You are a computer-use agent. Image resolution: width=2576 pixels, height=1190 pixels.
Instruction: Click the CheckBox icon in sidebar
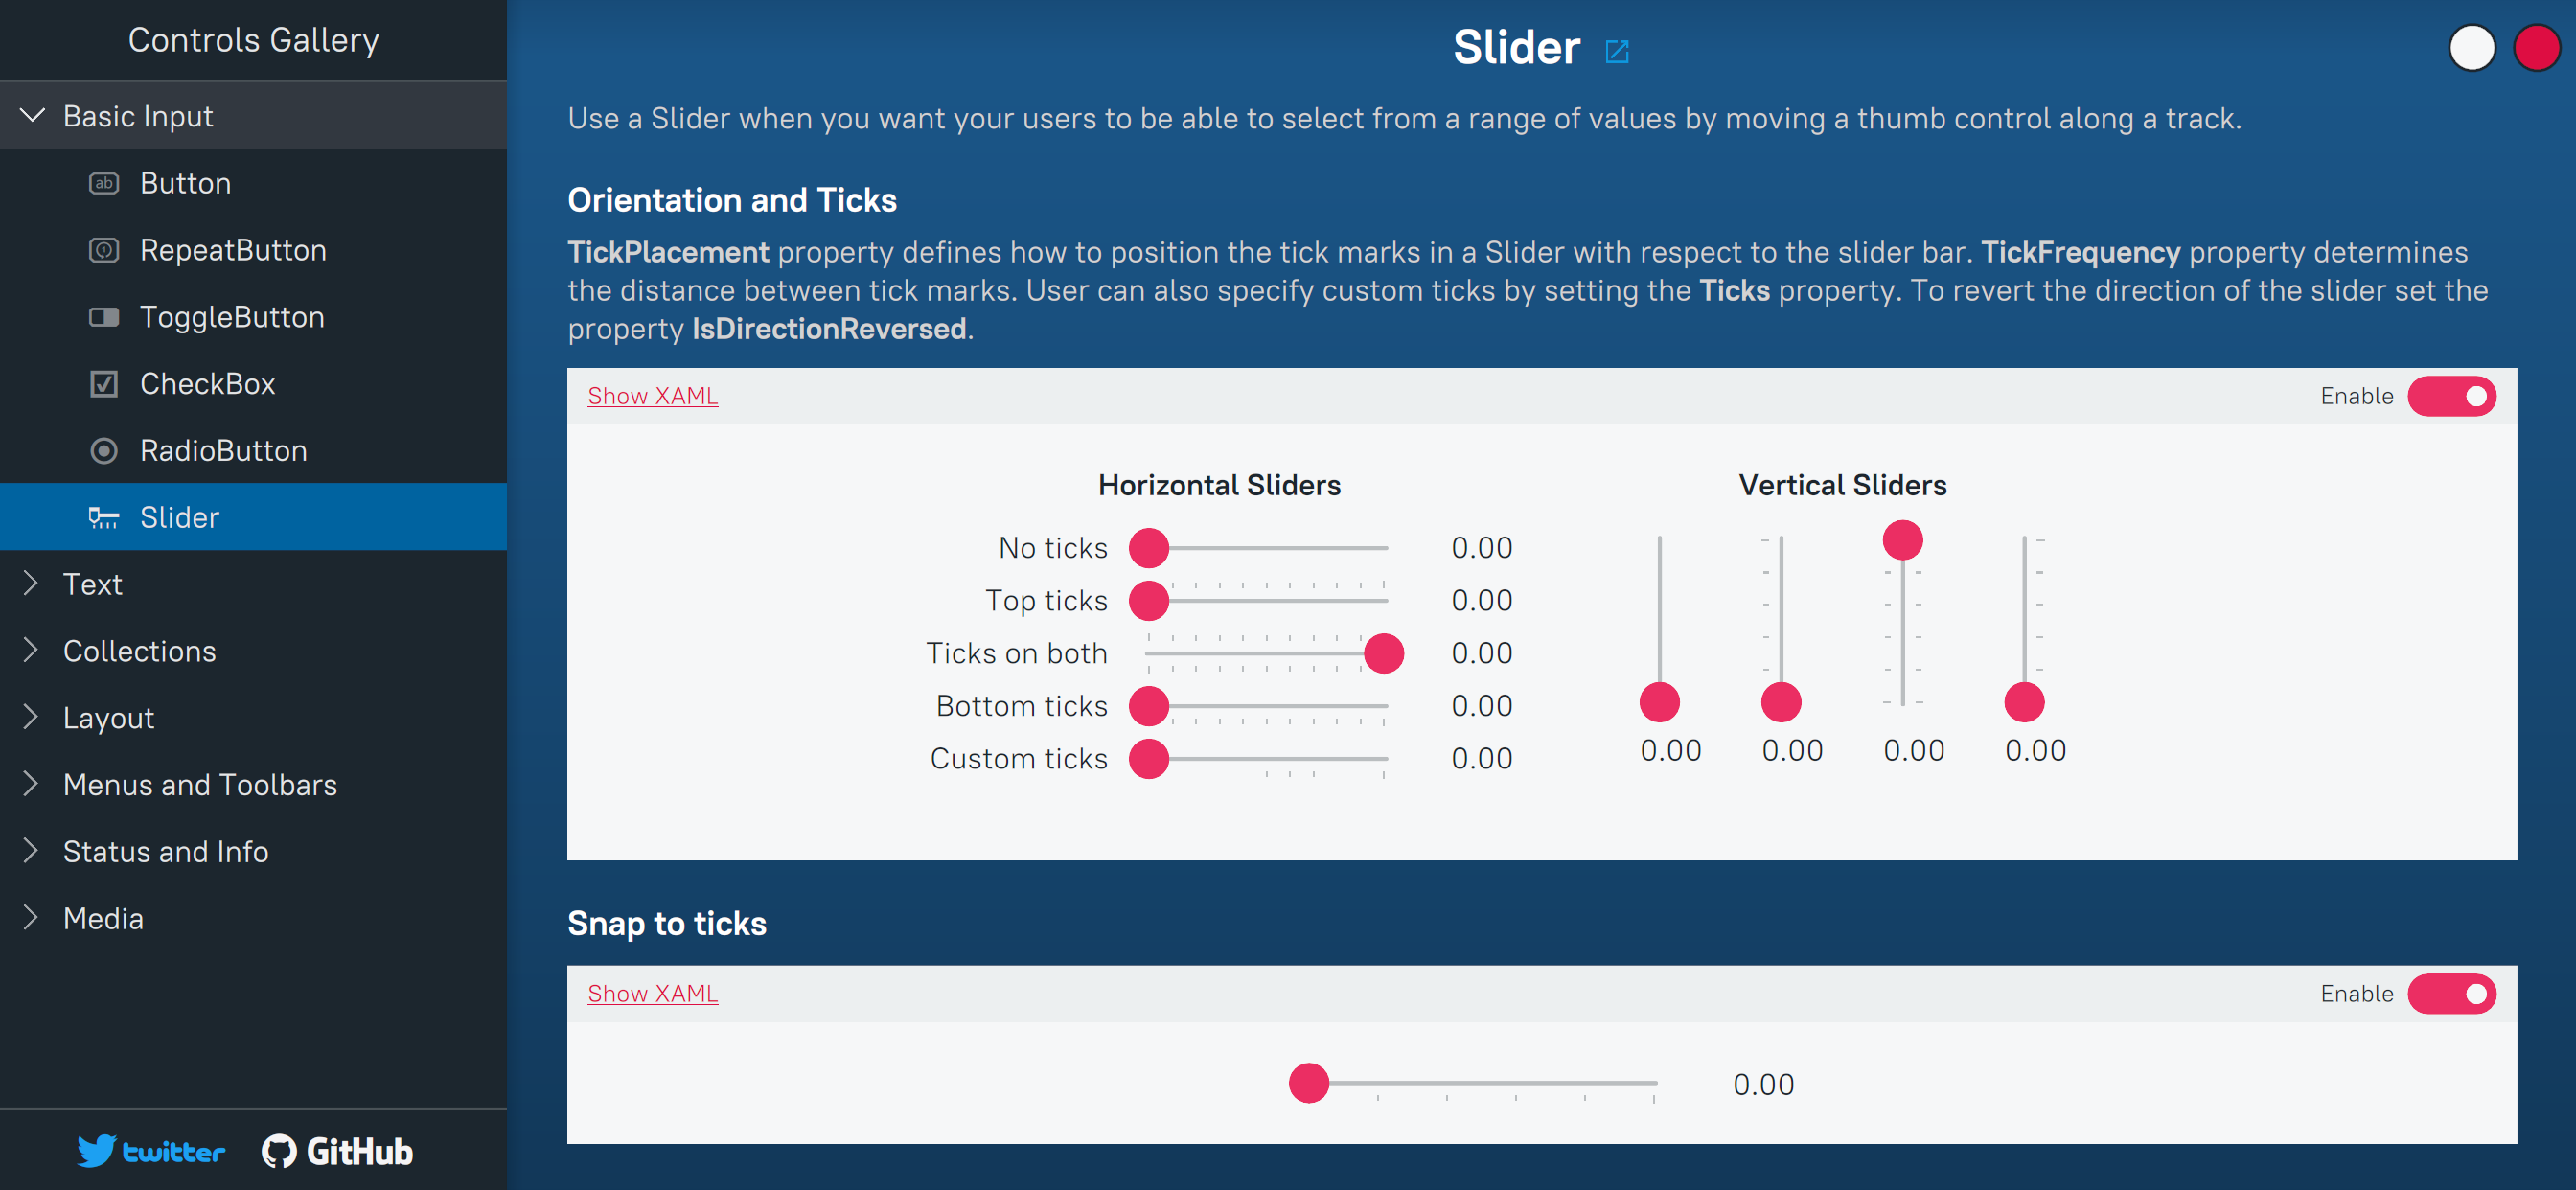104,385
